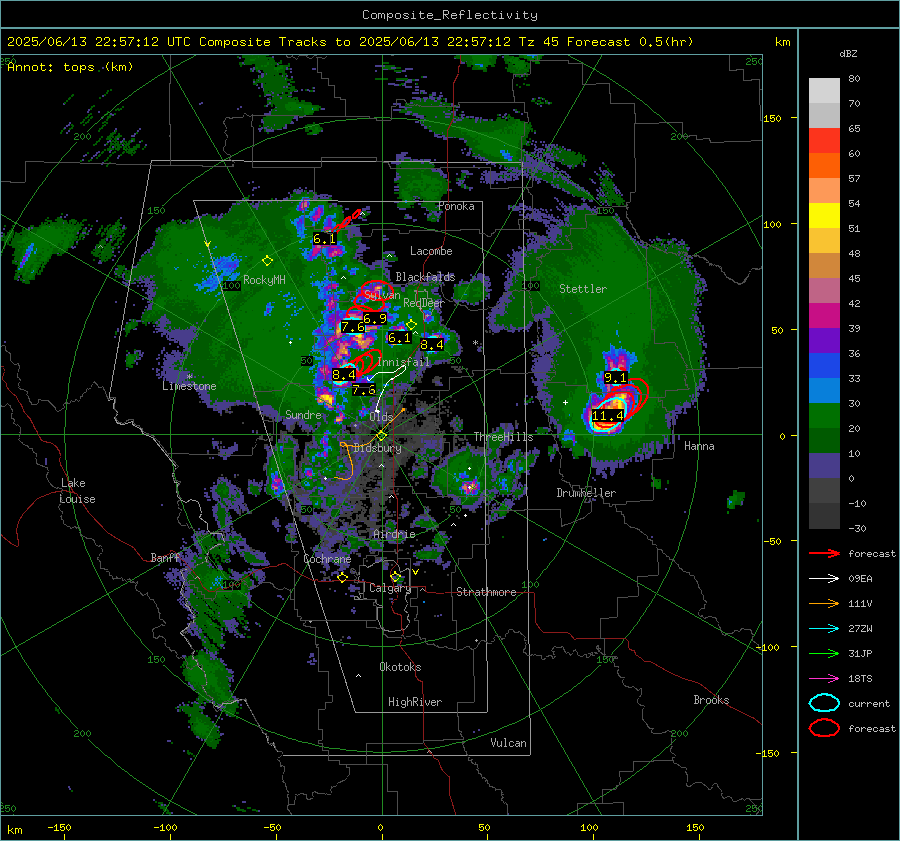Click the Lake Louise label
This screenshot has height=841, width=900.
point(77,491)
